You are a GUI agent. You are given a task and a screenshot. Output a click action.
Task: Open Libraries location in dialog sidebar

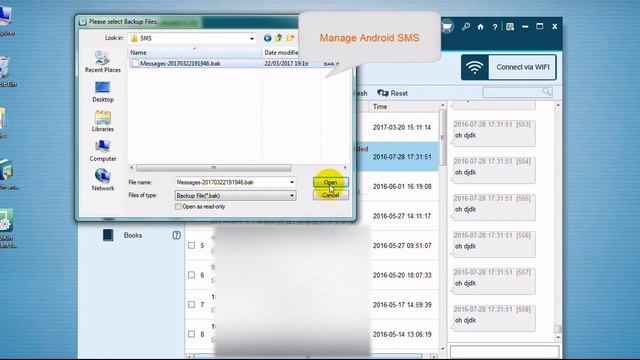pos(102,121)
